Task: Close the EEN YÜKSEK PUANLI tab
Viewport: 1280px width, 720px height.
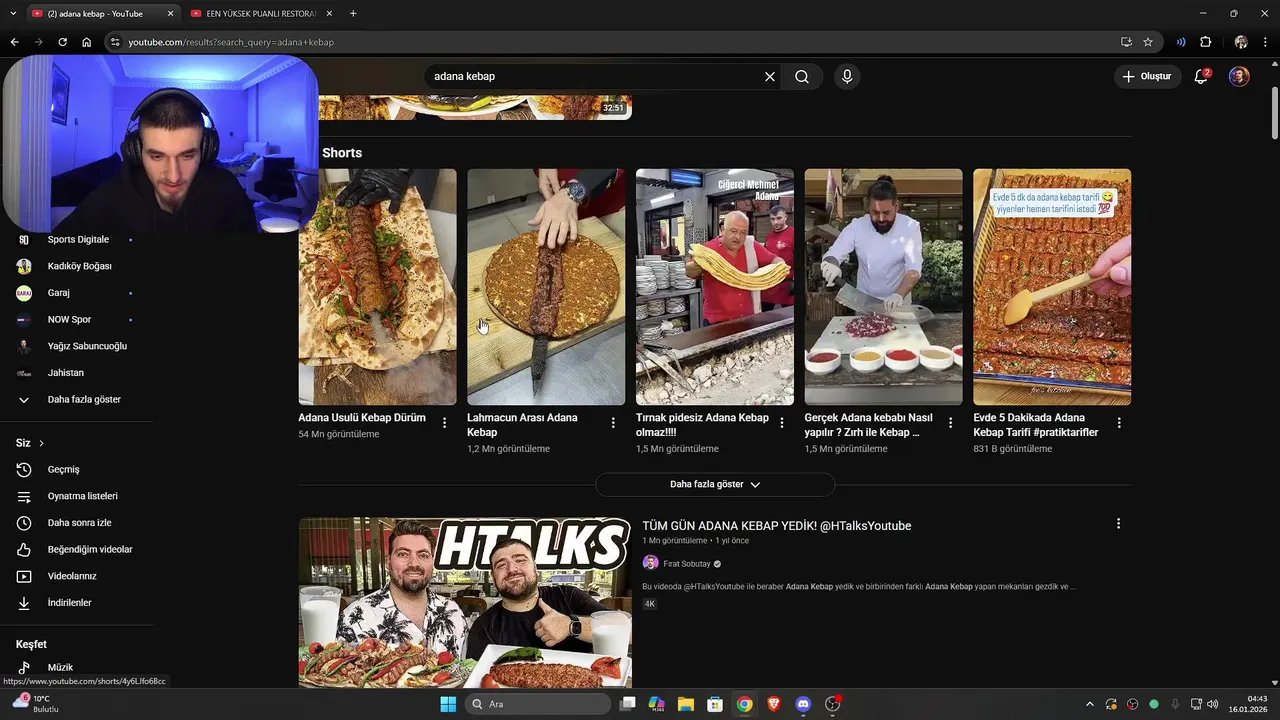Action: coord(329,14)
